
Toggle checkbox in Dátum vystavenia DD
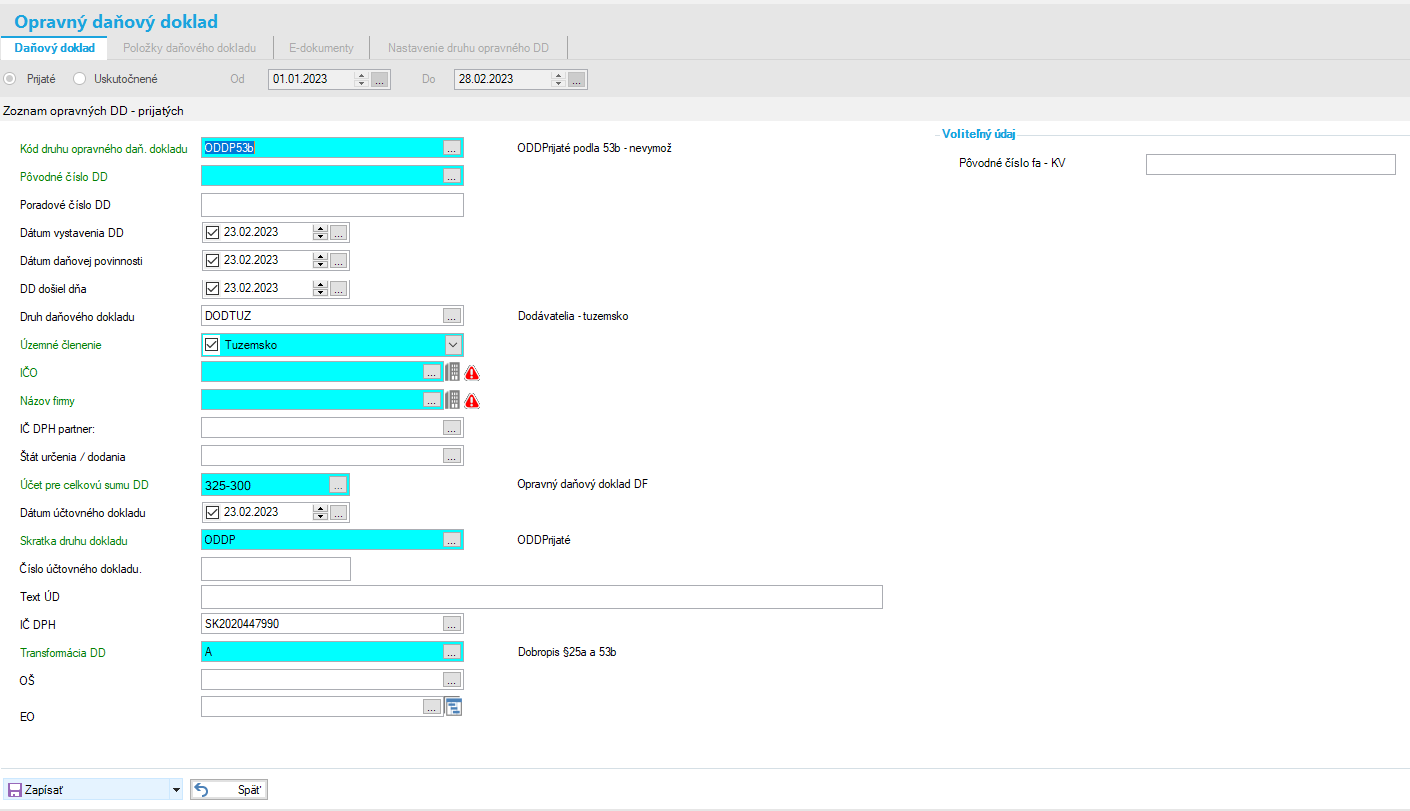(211, 232)
